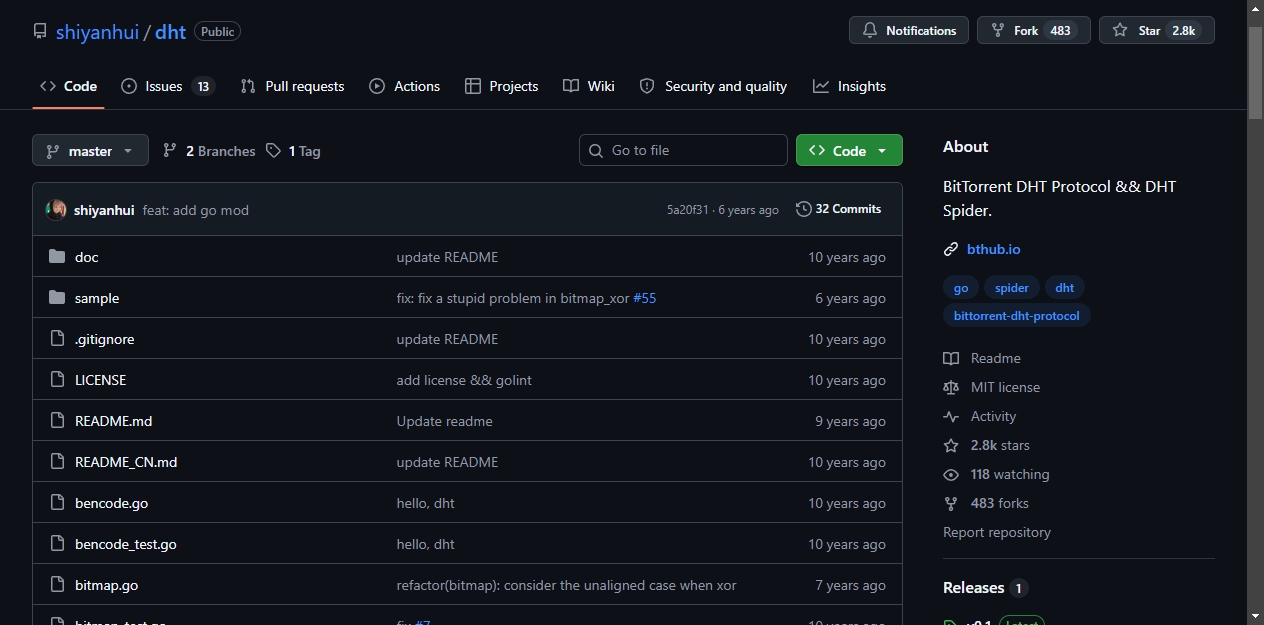Viewport: 1264px width, 625px height.
Task: Select the spider topic tag
Action: 1012,288
